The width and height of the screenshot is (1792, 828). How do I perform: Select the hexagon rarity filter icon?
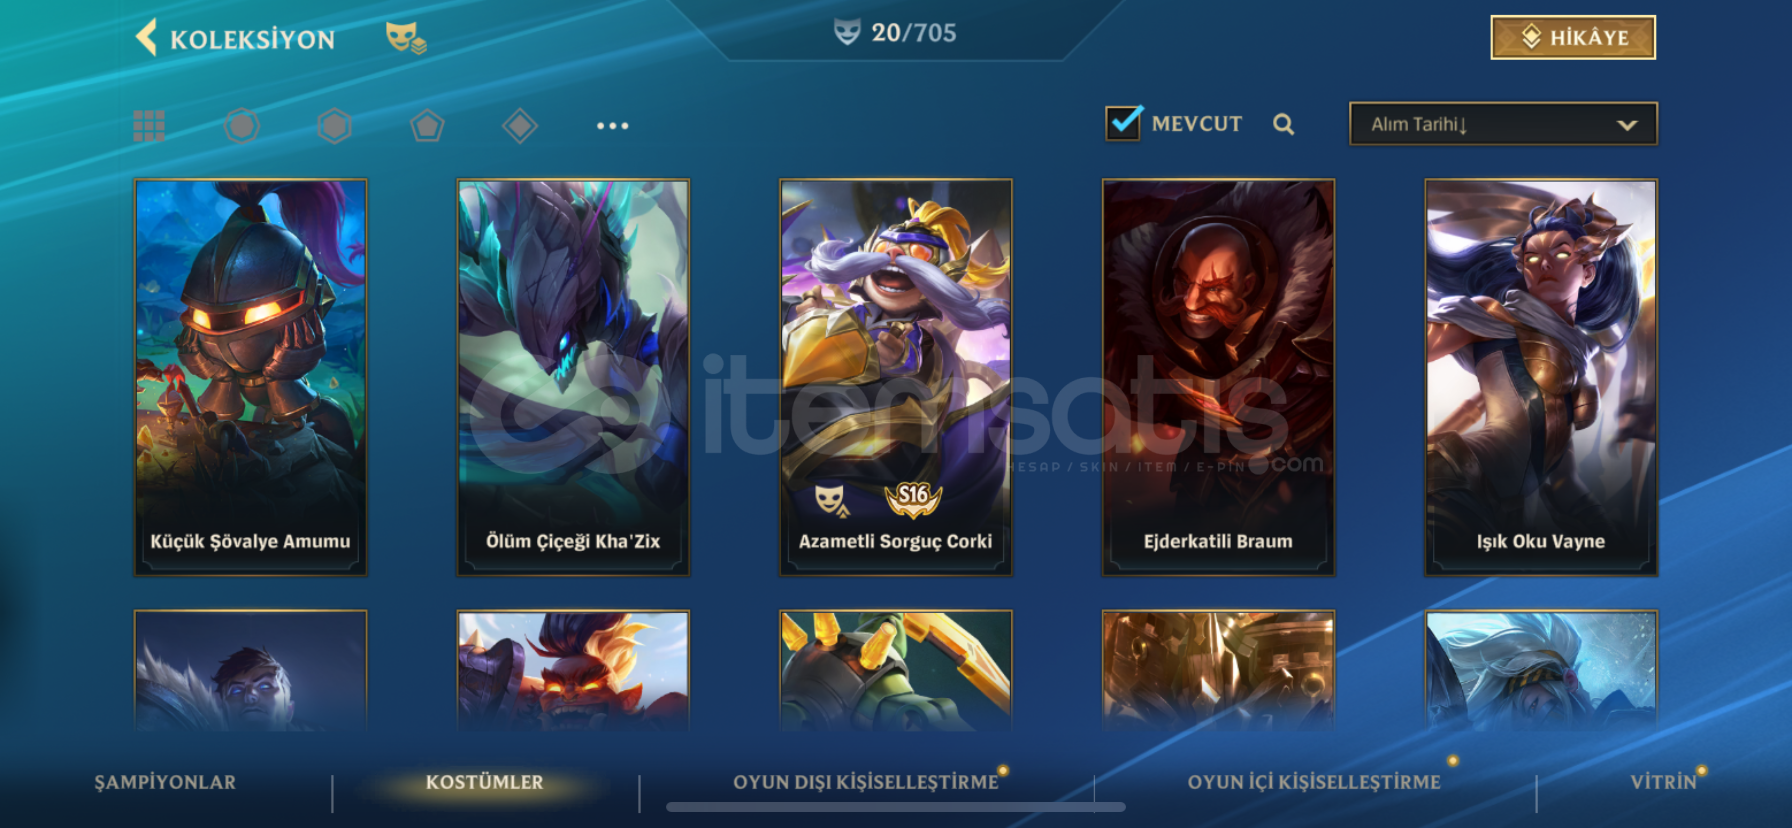point(334,126)
